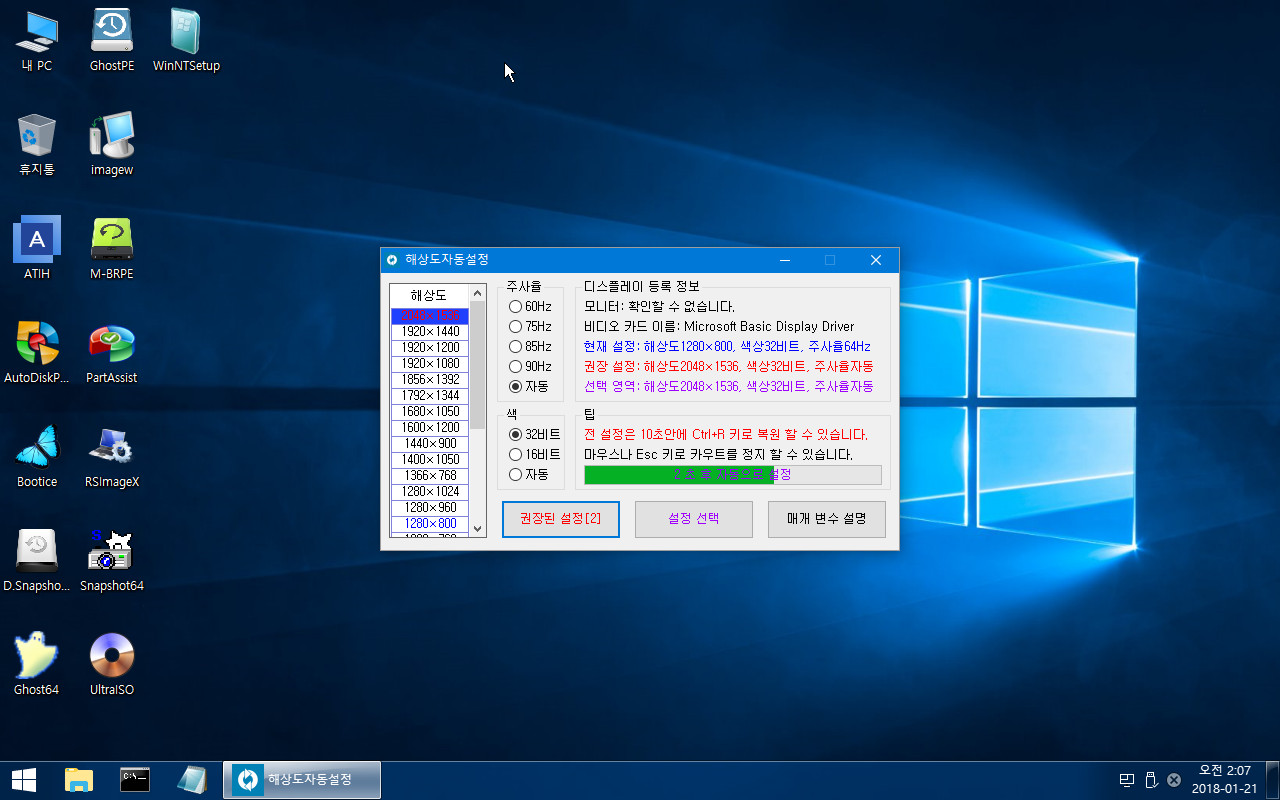
Task: Select the 해상도자동설정 taskbar button
Action: click(x=302, y=779)
